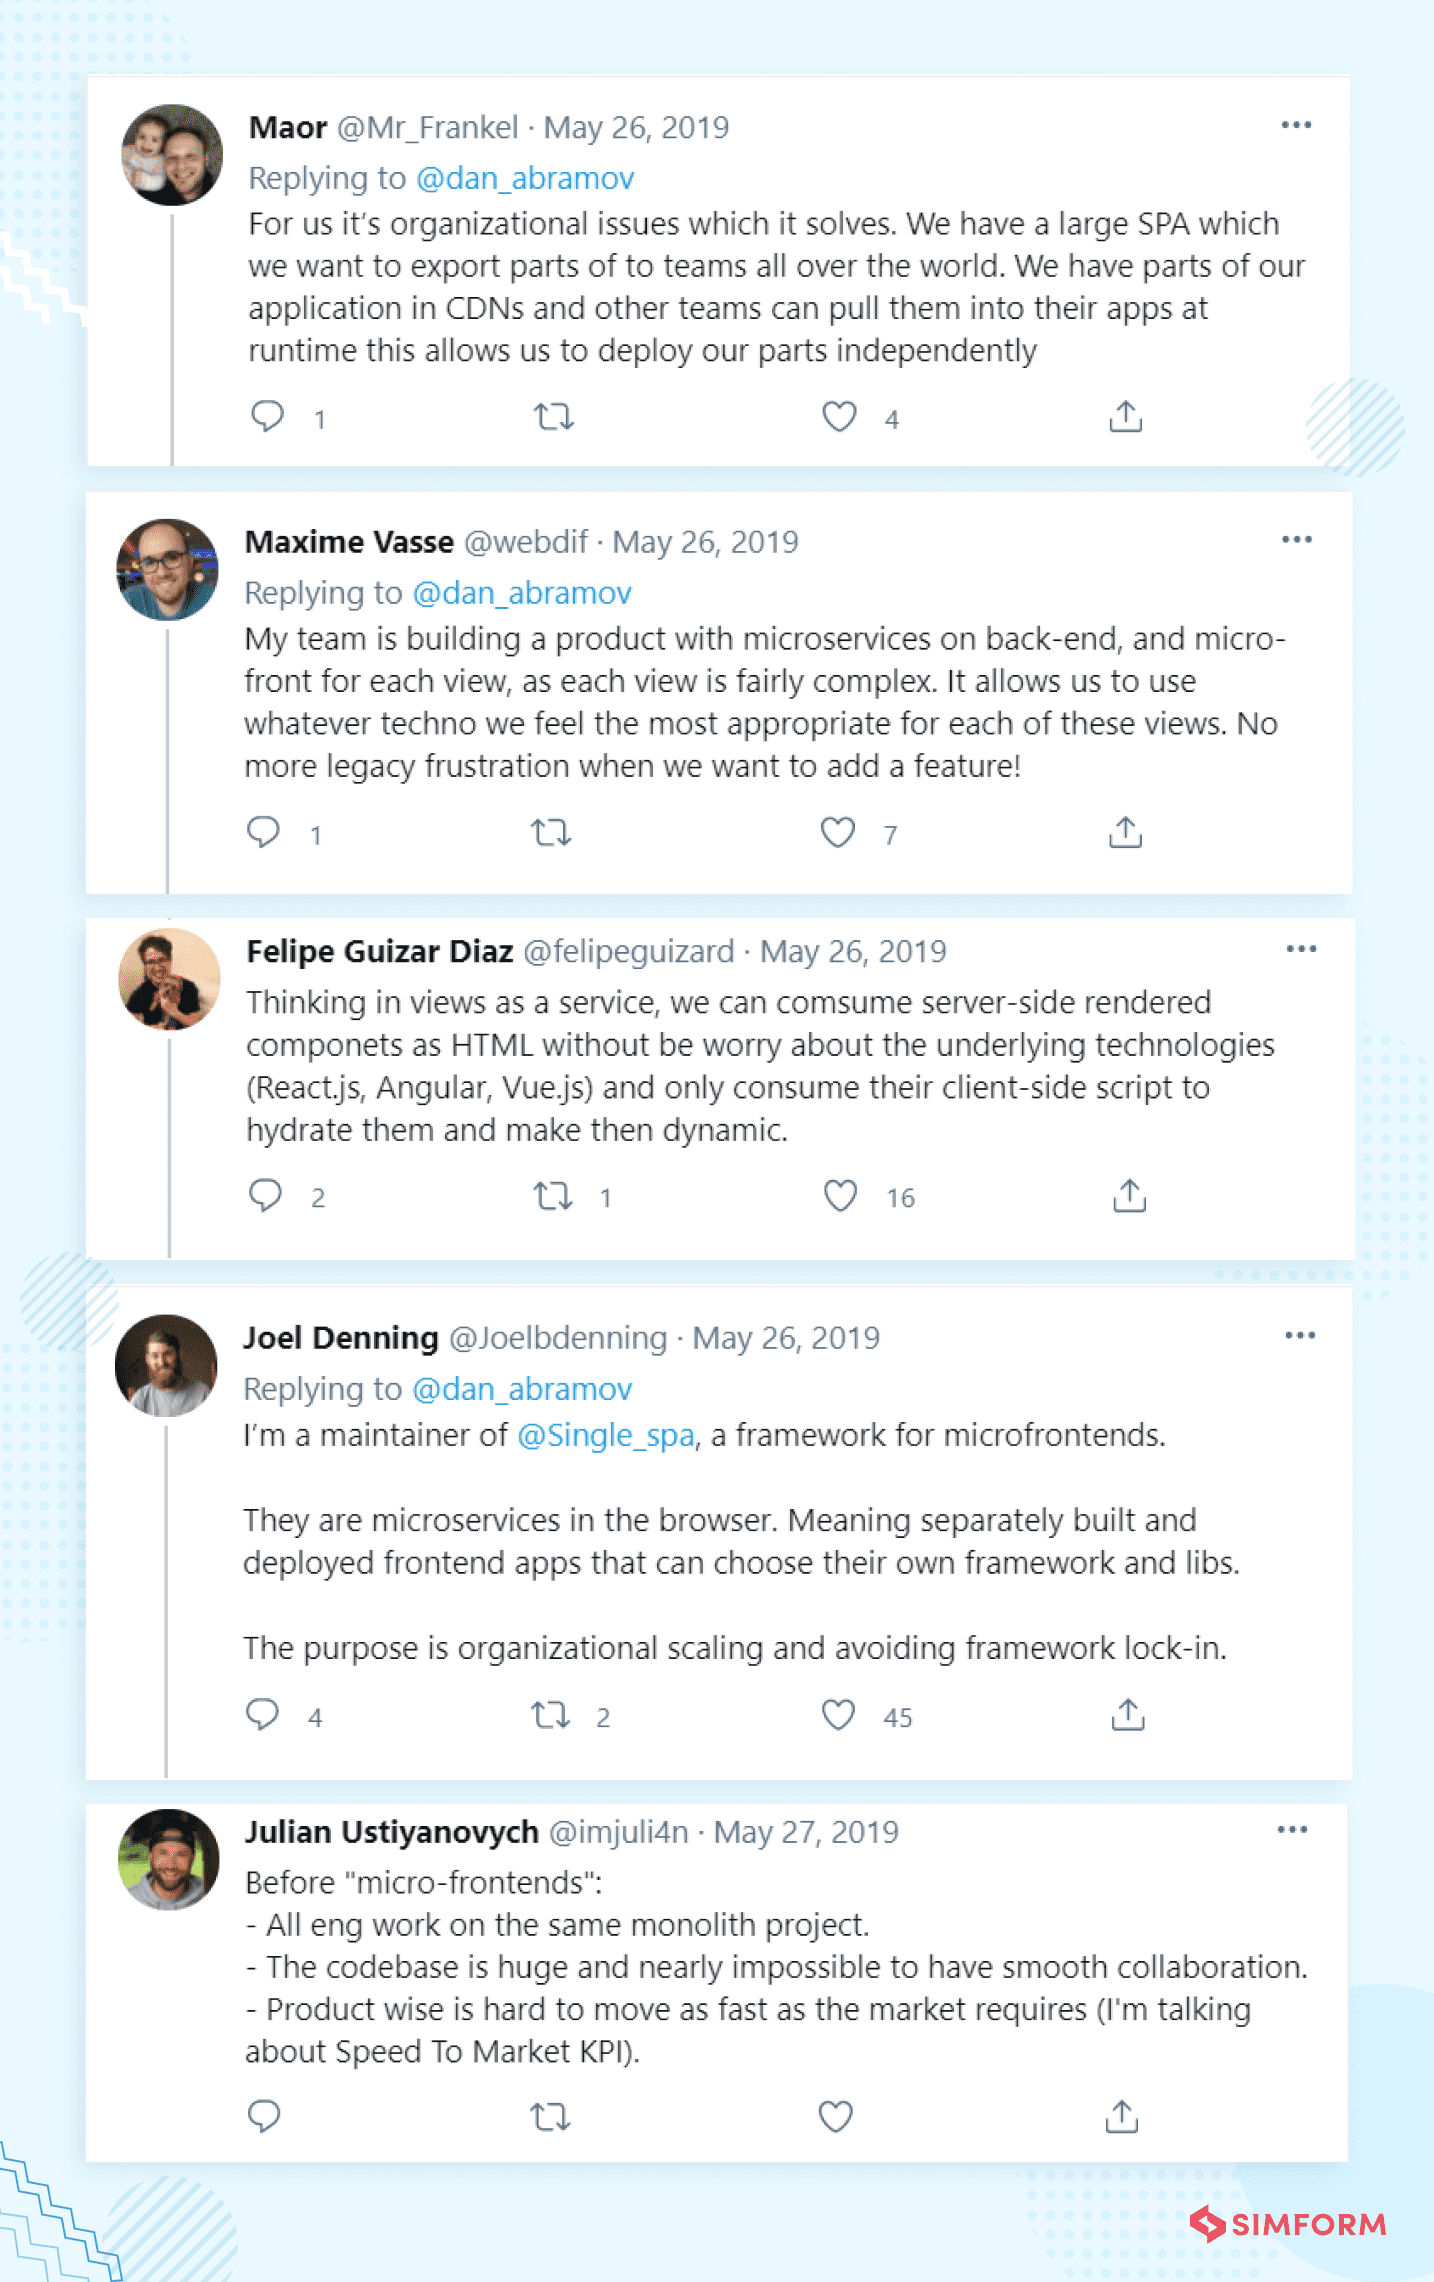Viewport: 1434px width, 2282px height.
Task: Reply to Julian Ustiyanovych's tweet
Action: [x=264, y=2116]
